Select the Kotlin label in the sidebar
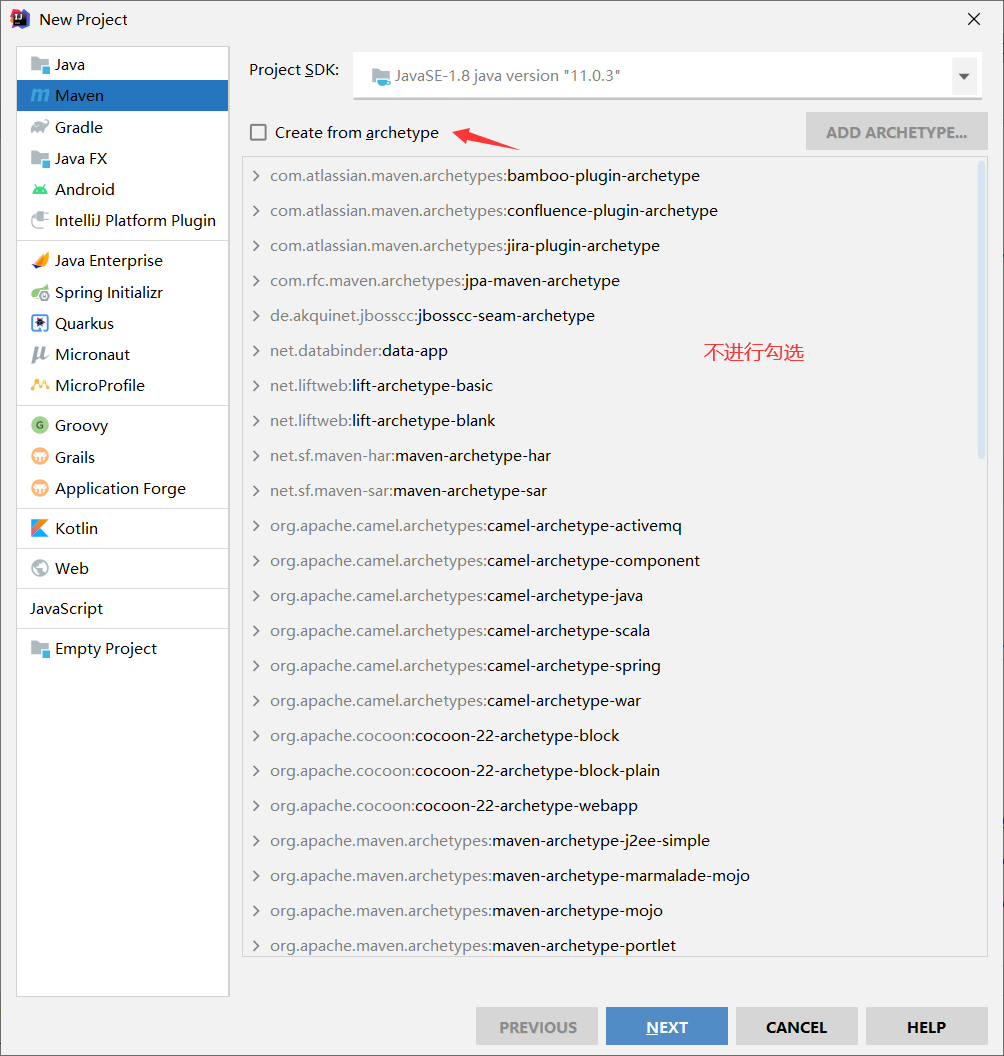Screen dimensions: 1004x1056 [x=77, y=528]
